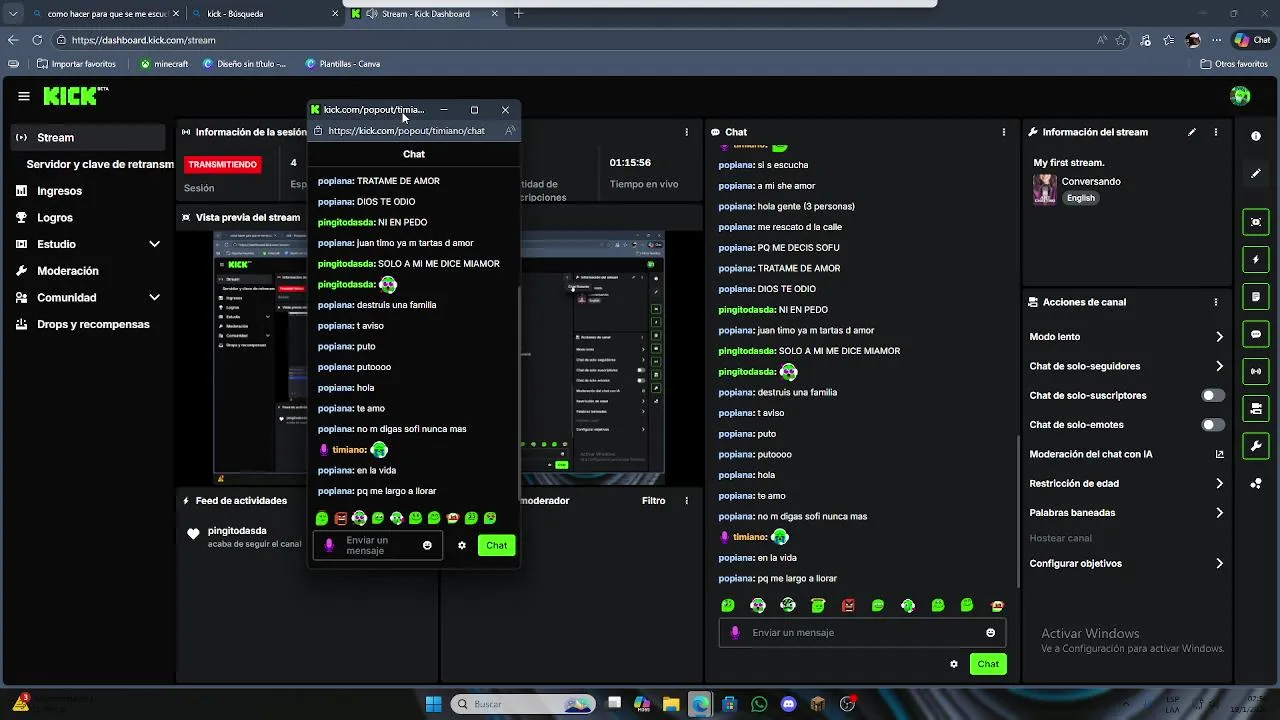Open emoji picker in popout chat input

pos(427,545)
